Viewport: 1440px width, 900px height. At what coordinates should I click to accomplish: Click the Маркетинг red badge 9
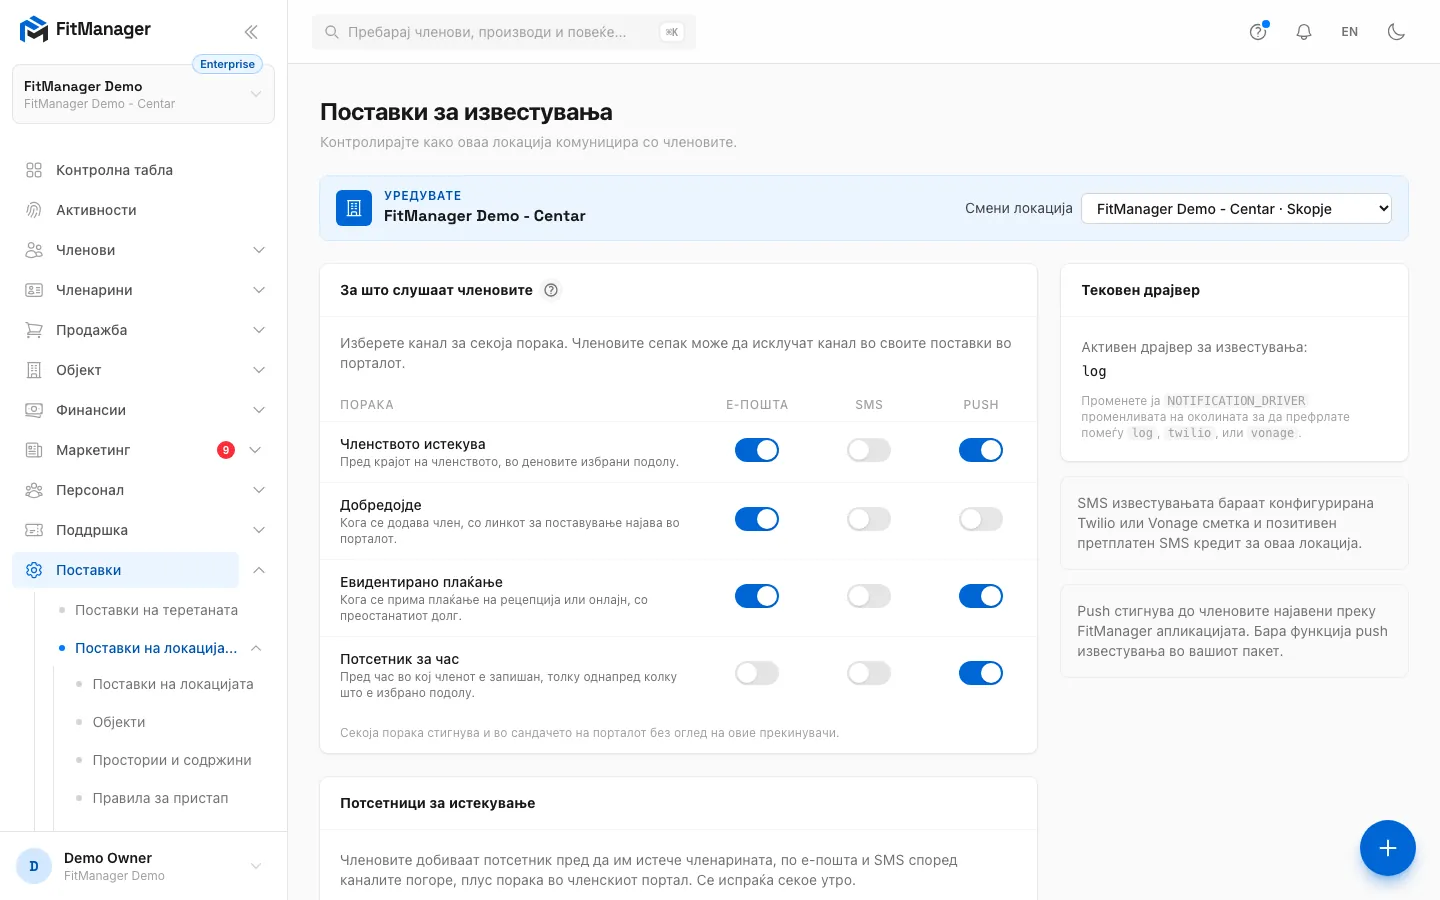[226, 450]
